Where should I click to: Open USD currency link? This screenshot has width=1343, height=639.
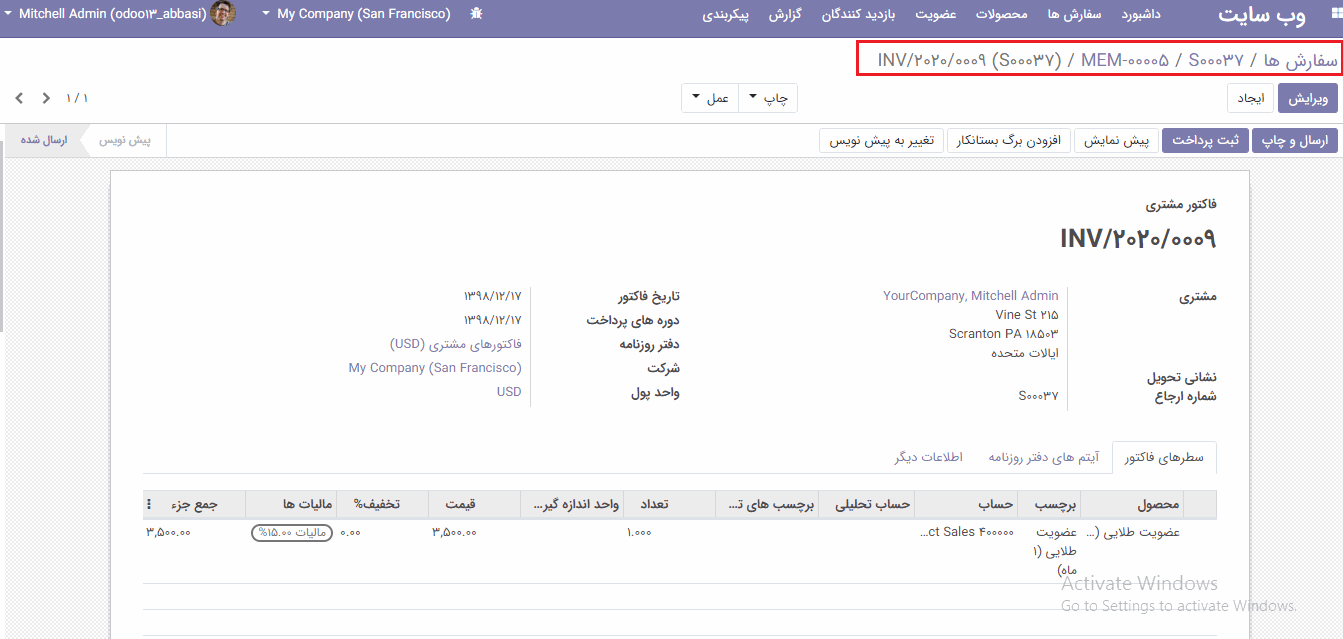(509, 392)
